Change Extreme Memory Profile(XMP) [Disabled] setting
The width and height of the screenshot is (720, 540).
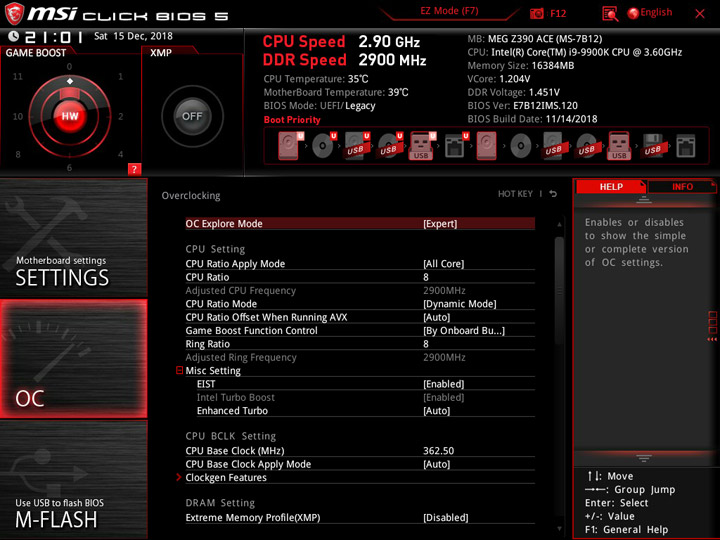point(360,518)
